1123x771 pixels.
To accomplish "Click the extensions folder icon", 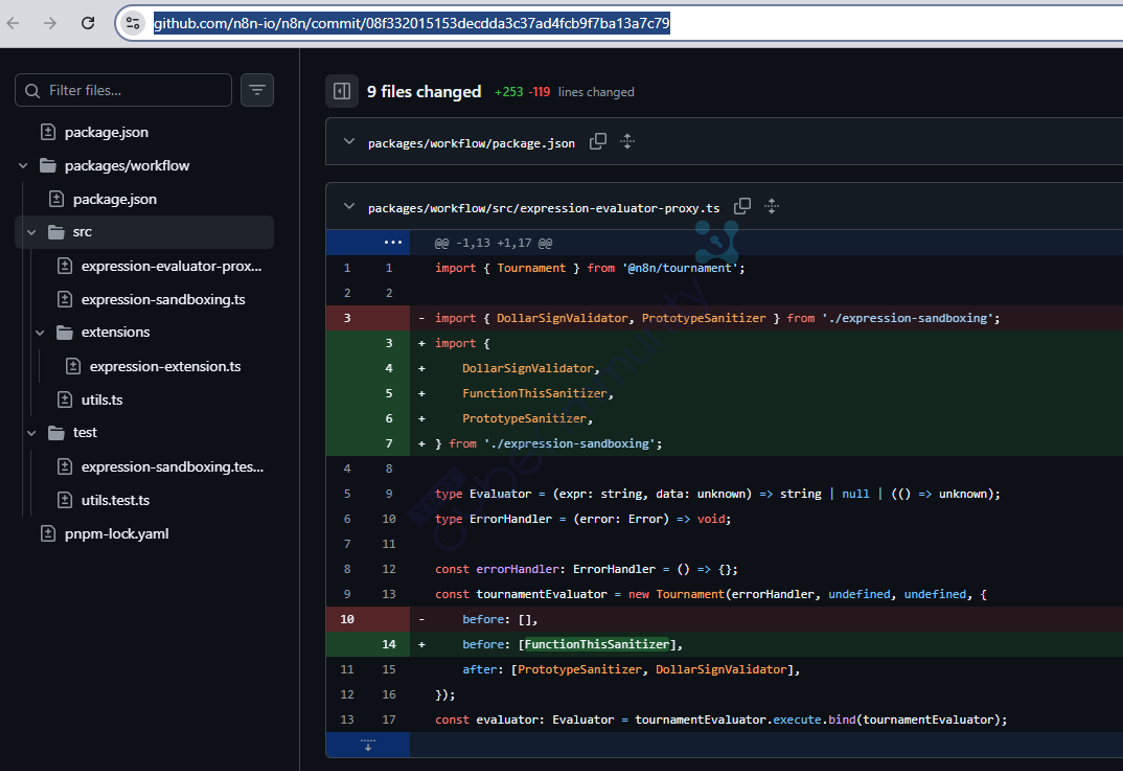I will 64,332.
